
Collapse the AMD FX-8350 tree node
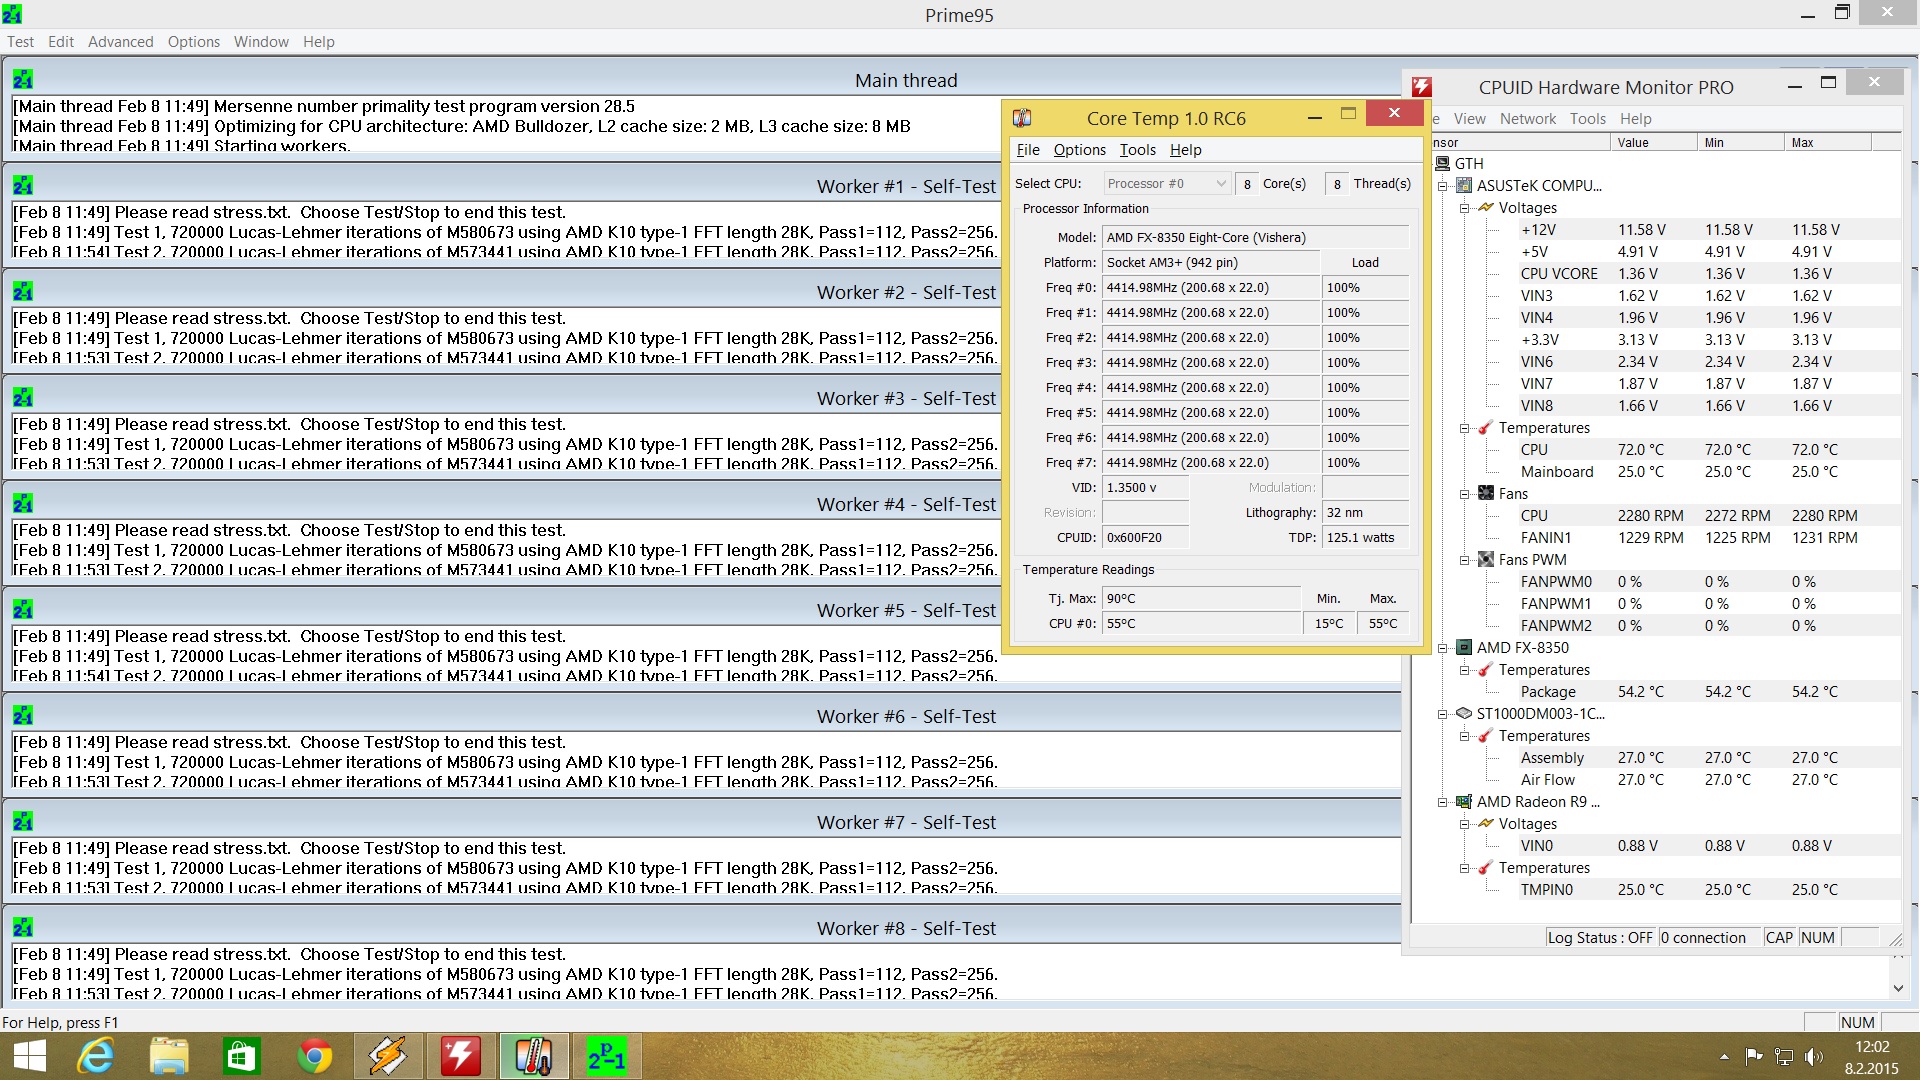point(1443,648)
